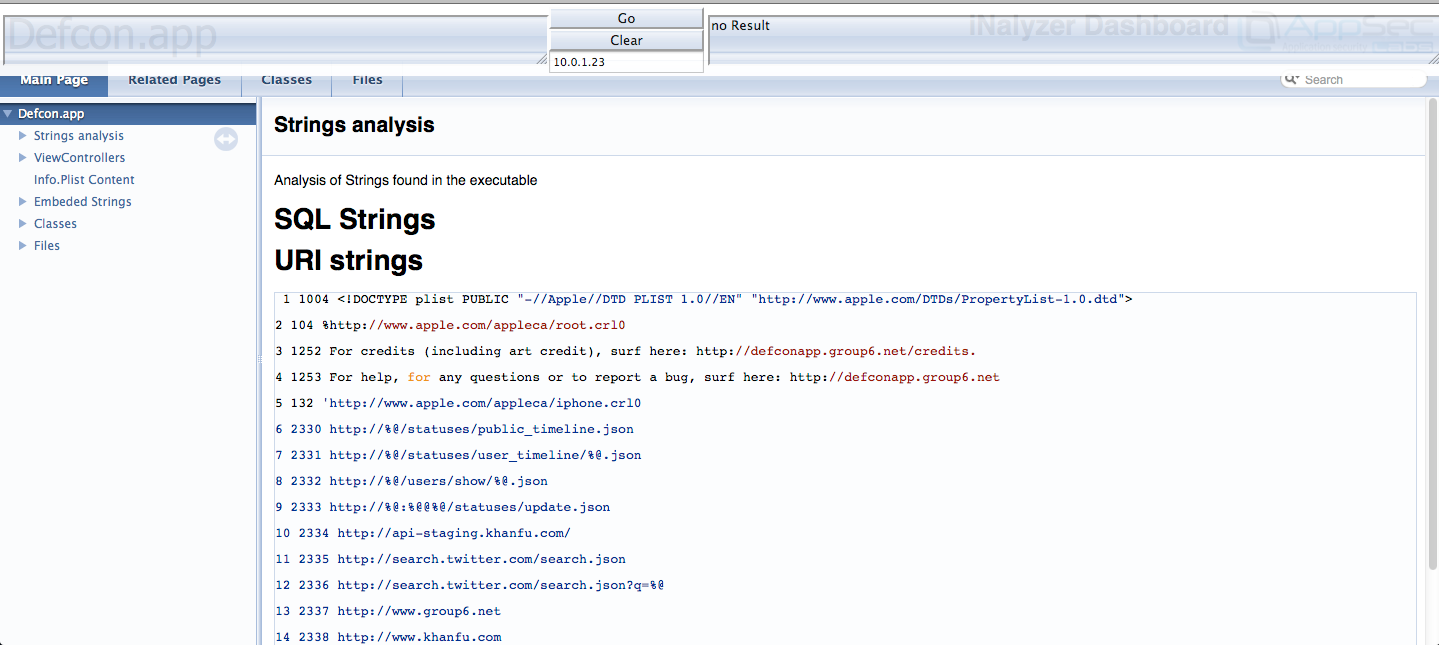
Task: Open the Files tab
Action: [x=367, y=80]
